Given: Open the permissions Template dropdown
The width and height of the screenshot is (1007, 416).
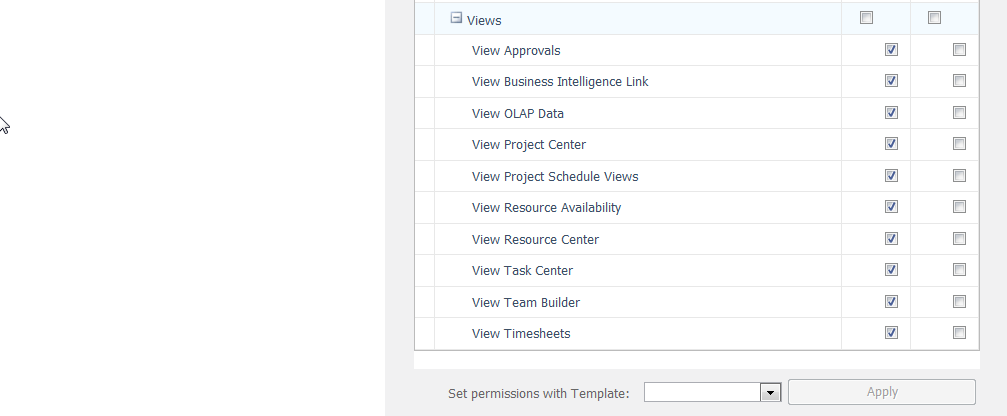Looking at the screenshot, I should 770,392.
